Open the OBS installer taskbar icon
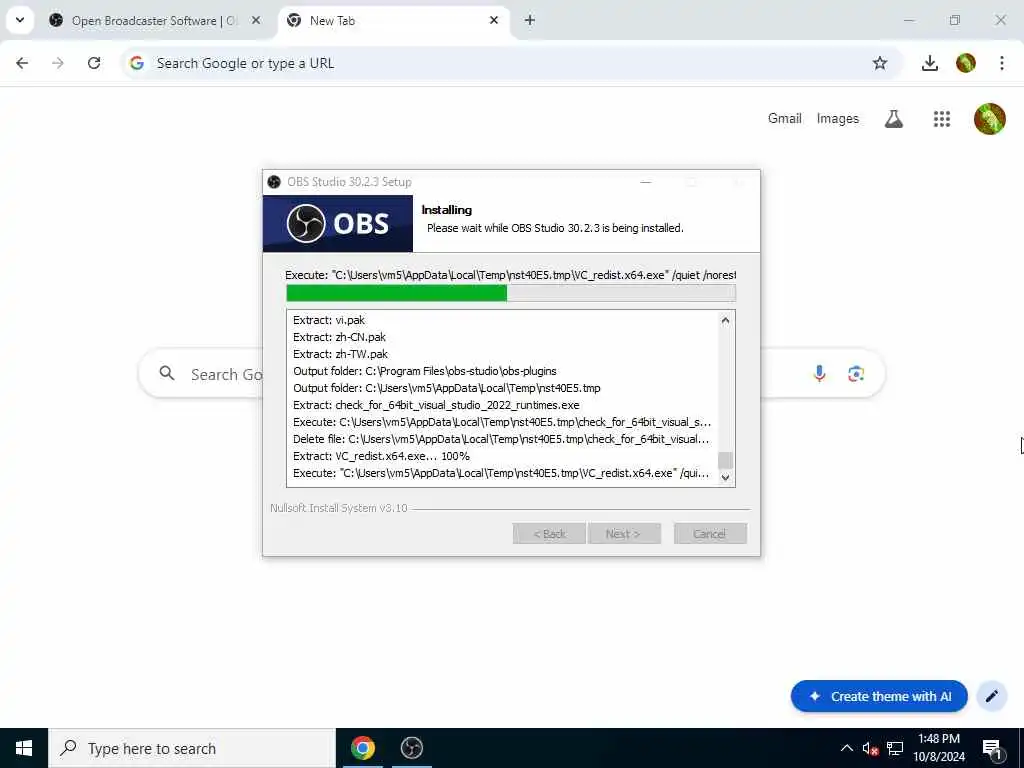Screen dimensions: 1024x768 point(411,748)
